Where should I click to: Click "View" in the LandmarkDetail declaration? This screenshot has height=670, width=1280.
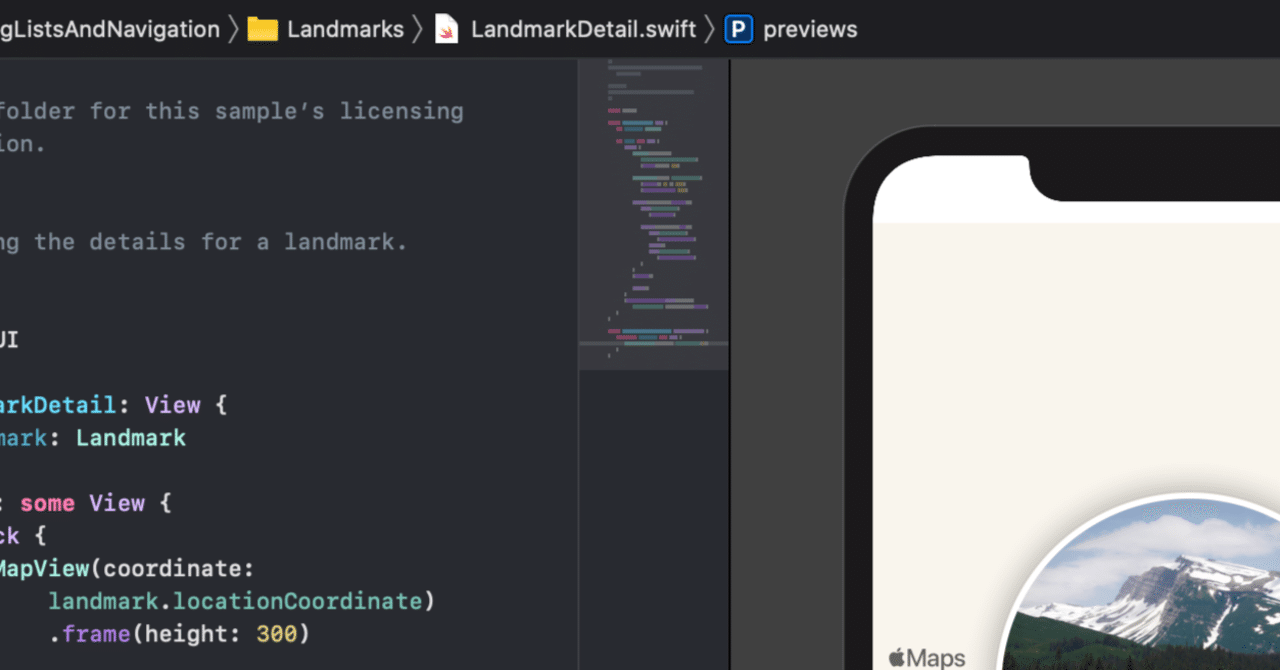(x=172, y=404)
